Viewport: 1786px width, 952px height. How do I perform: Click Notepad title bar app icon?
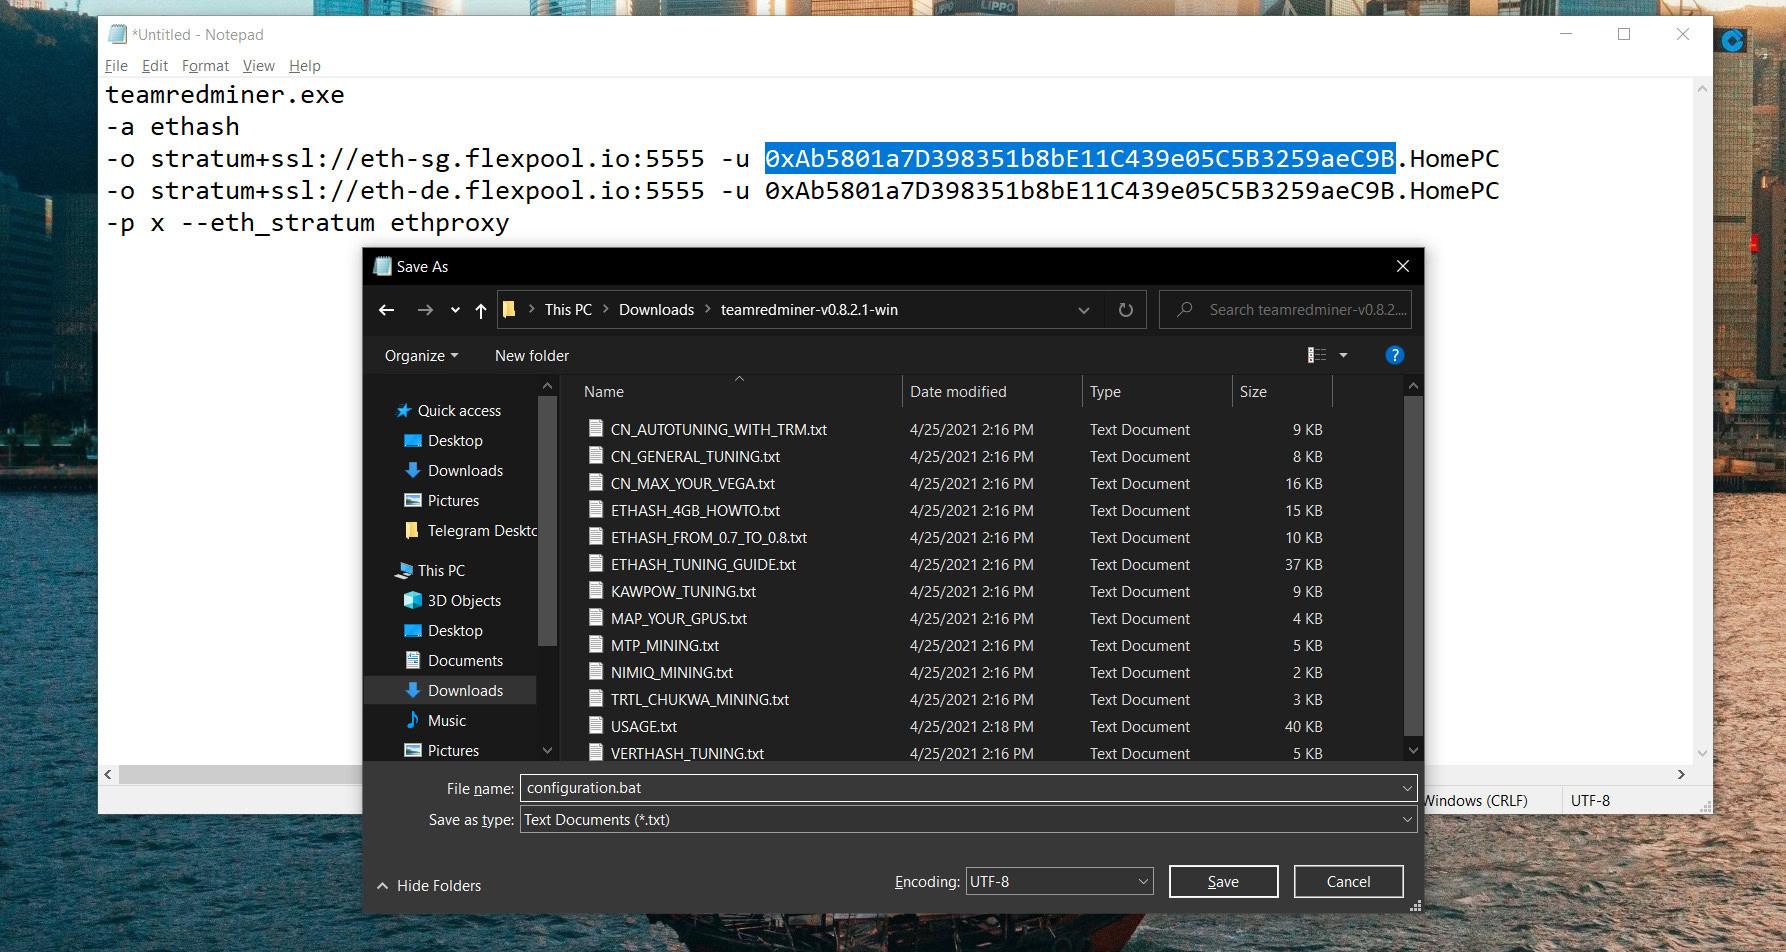[117, 34]
